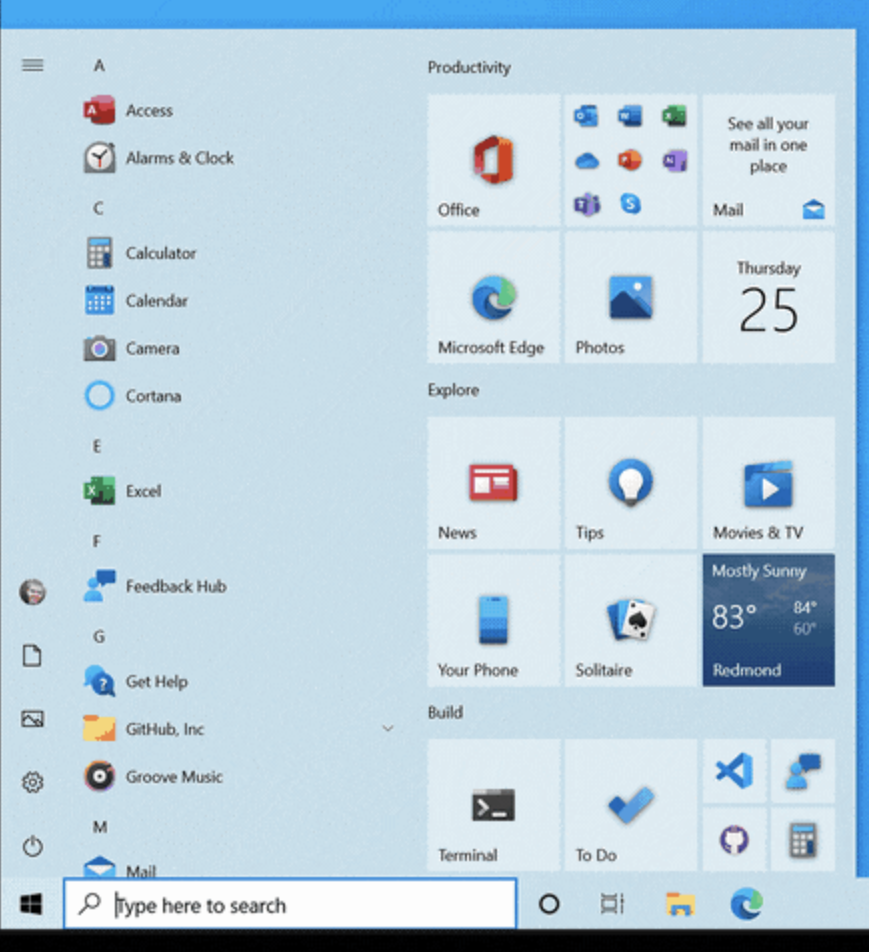The width and height of the screenshot is (869, 952).
Task: Open the Feedback Hub small tile
Action: tap(803, 771)
